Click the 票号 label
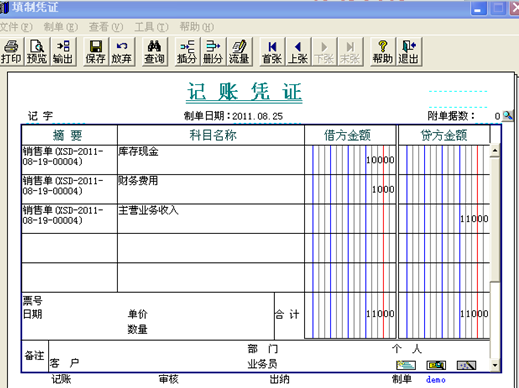Image resolution: width=519 pixels, height=388 pixels. click(33, 301)
